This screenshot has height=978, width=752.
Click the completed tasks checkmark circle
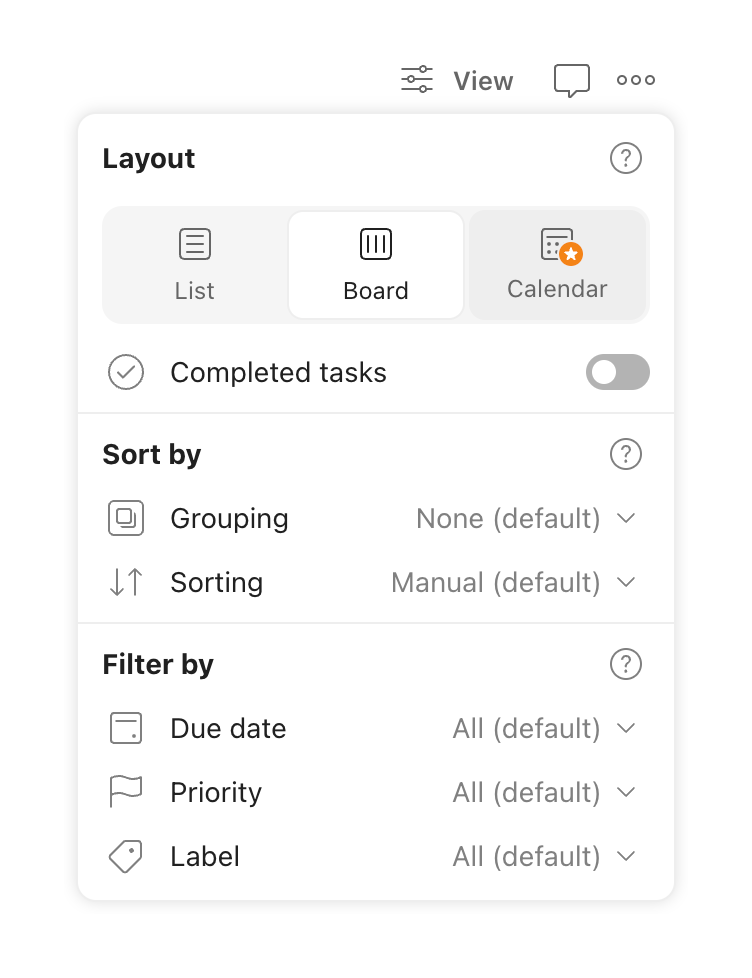[x=125, y=372]
